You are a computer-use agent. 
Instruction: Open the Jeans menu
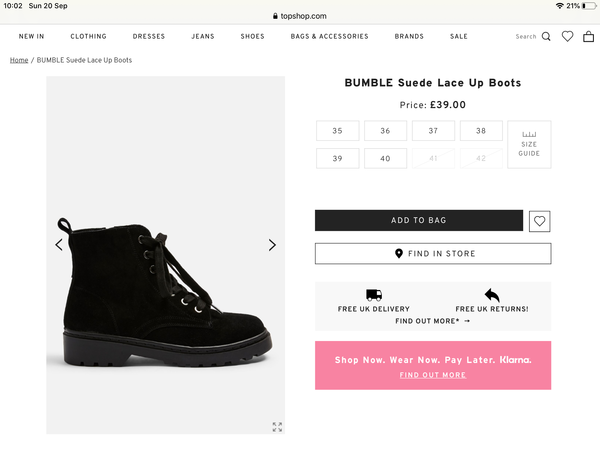click(x=203, y=36)
